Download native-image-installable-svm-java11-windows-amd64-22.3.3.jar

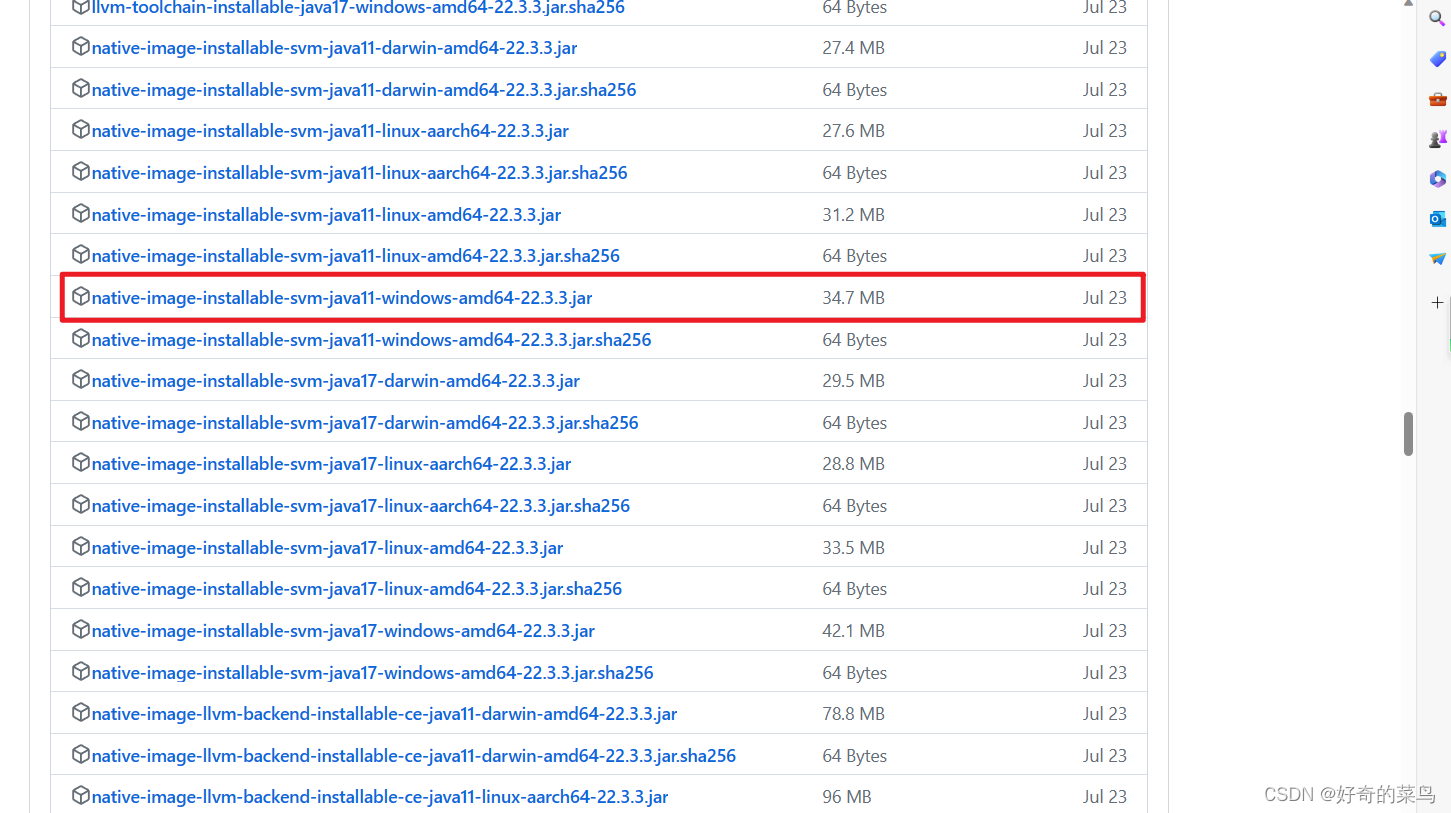pyautogui.click(x=342, y=298)
